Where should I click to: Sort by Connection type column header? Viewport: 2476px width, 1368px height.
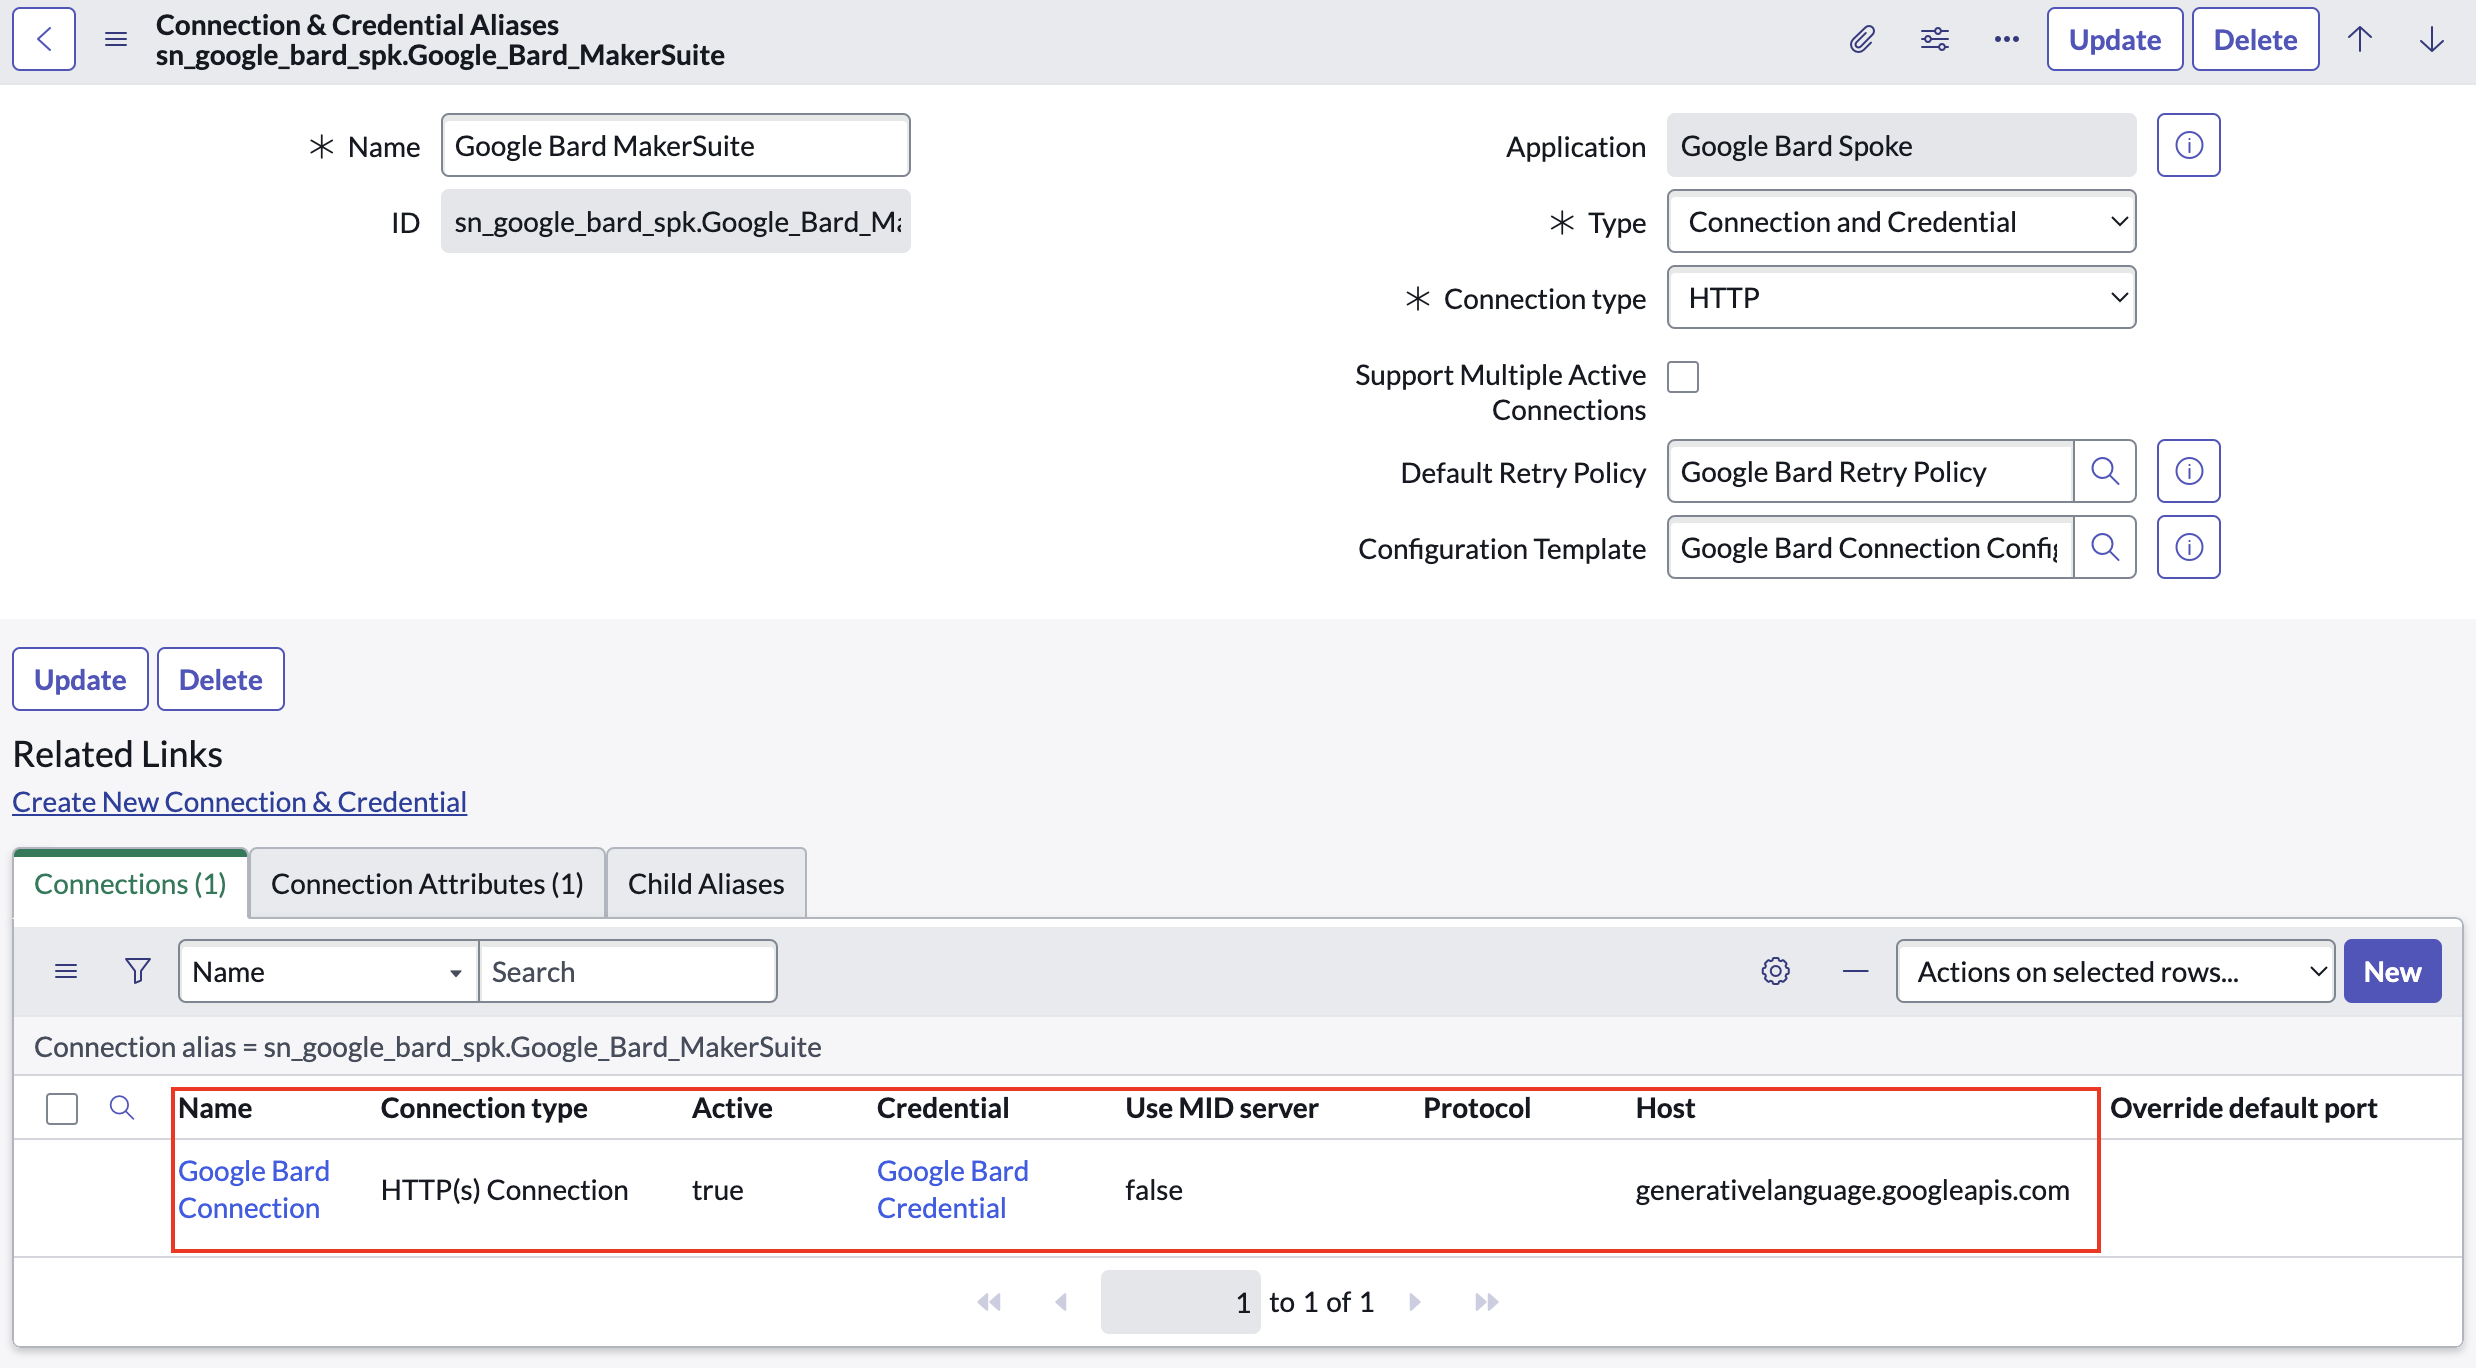pyautogui.click(x=484, y=1108)
